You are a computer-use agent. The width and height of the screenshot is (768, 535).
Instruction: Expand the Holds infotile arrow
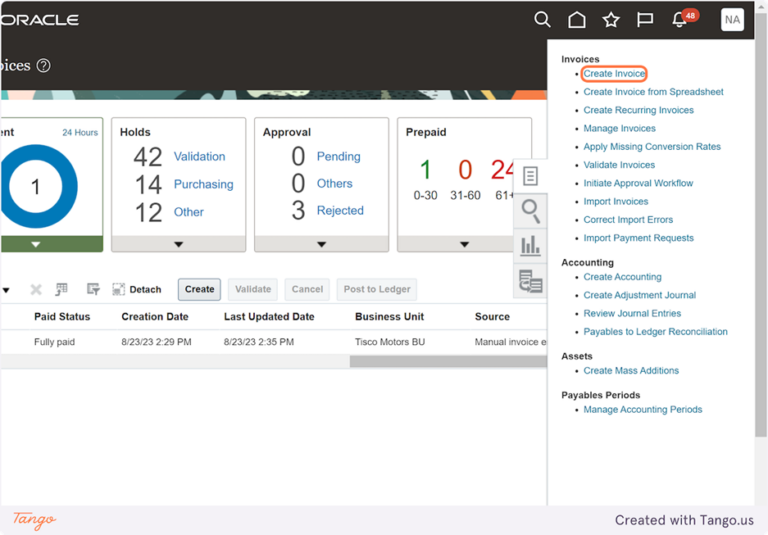coord(179,244)
